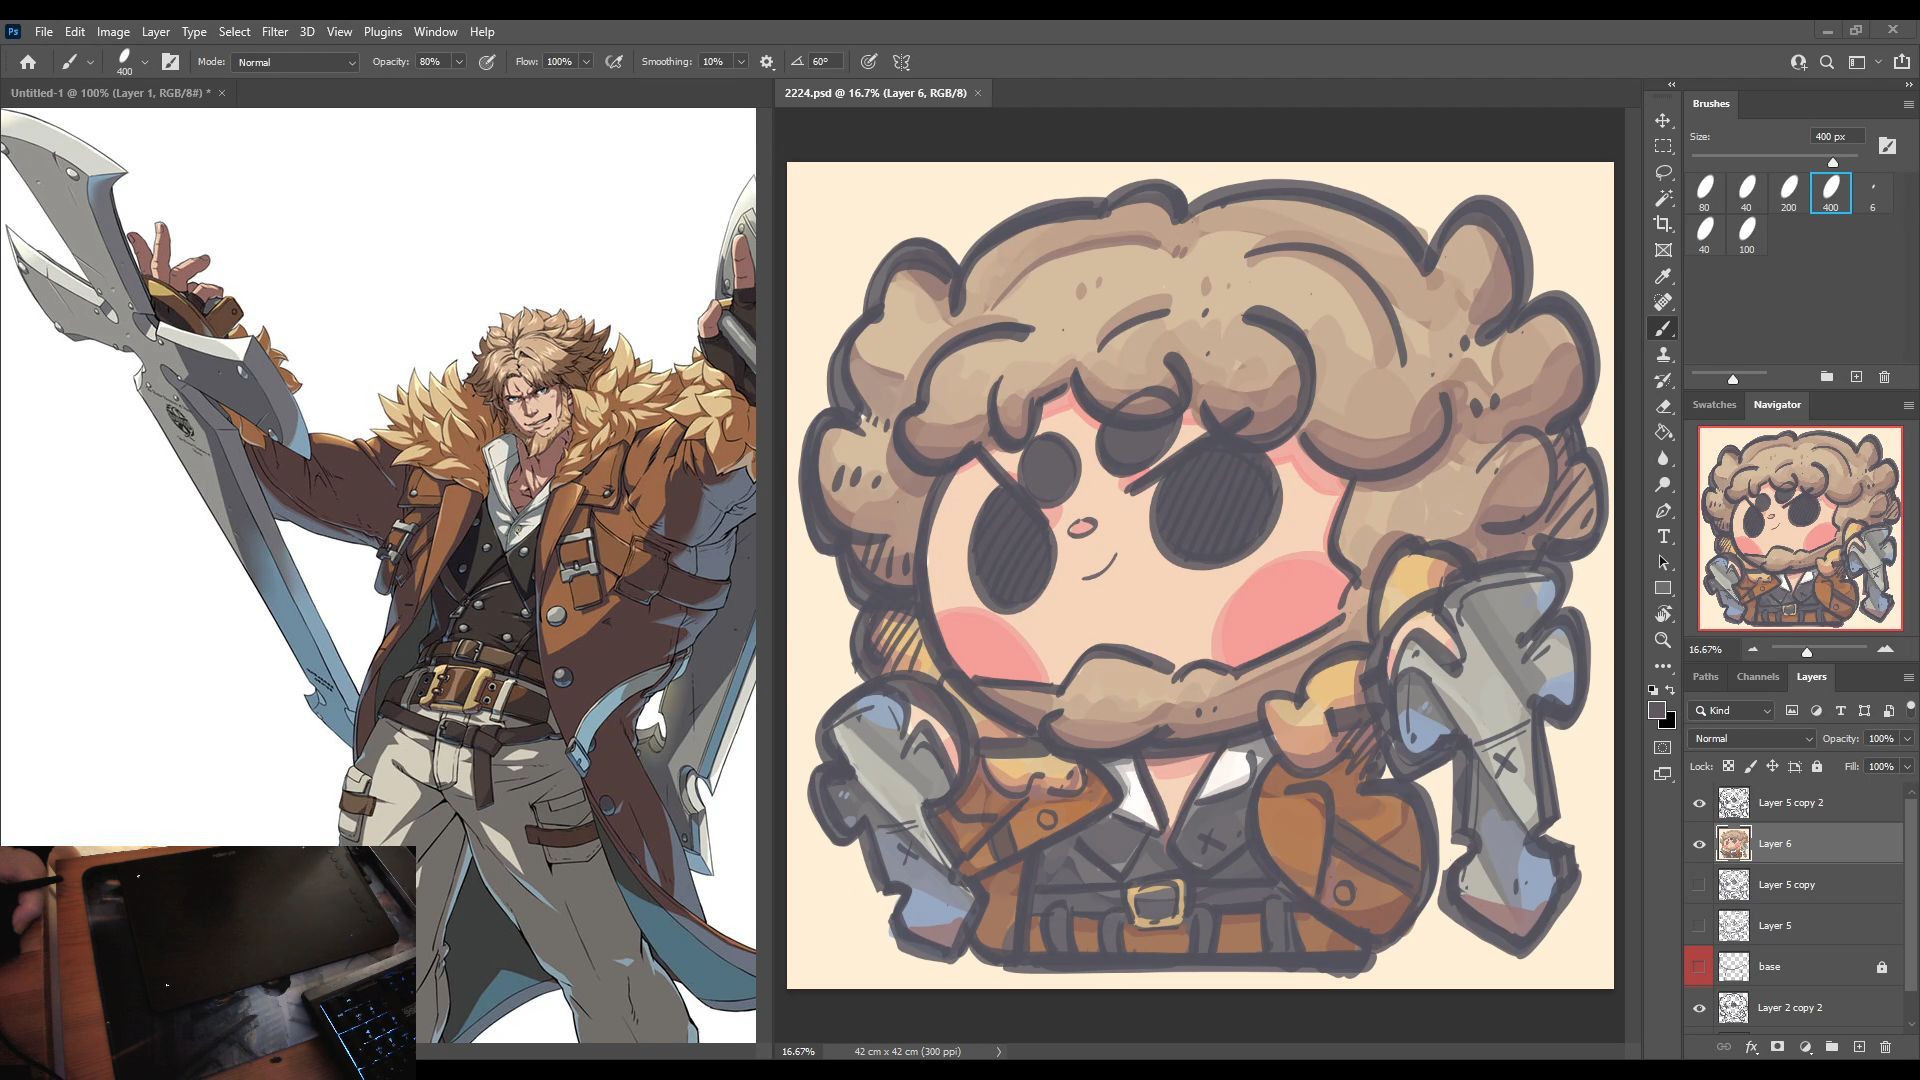Switch to Untitled-1 document tab

point(110,93)
